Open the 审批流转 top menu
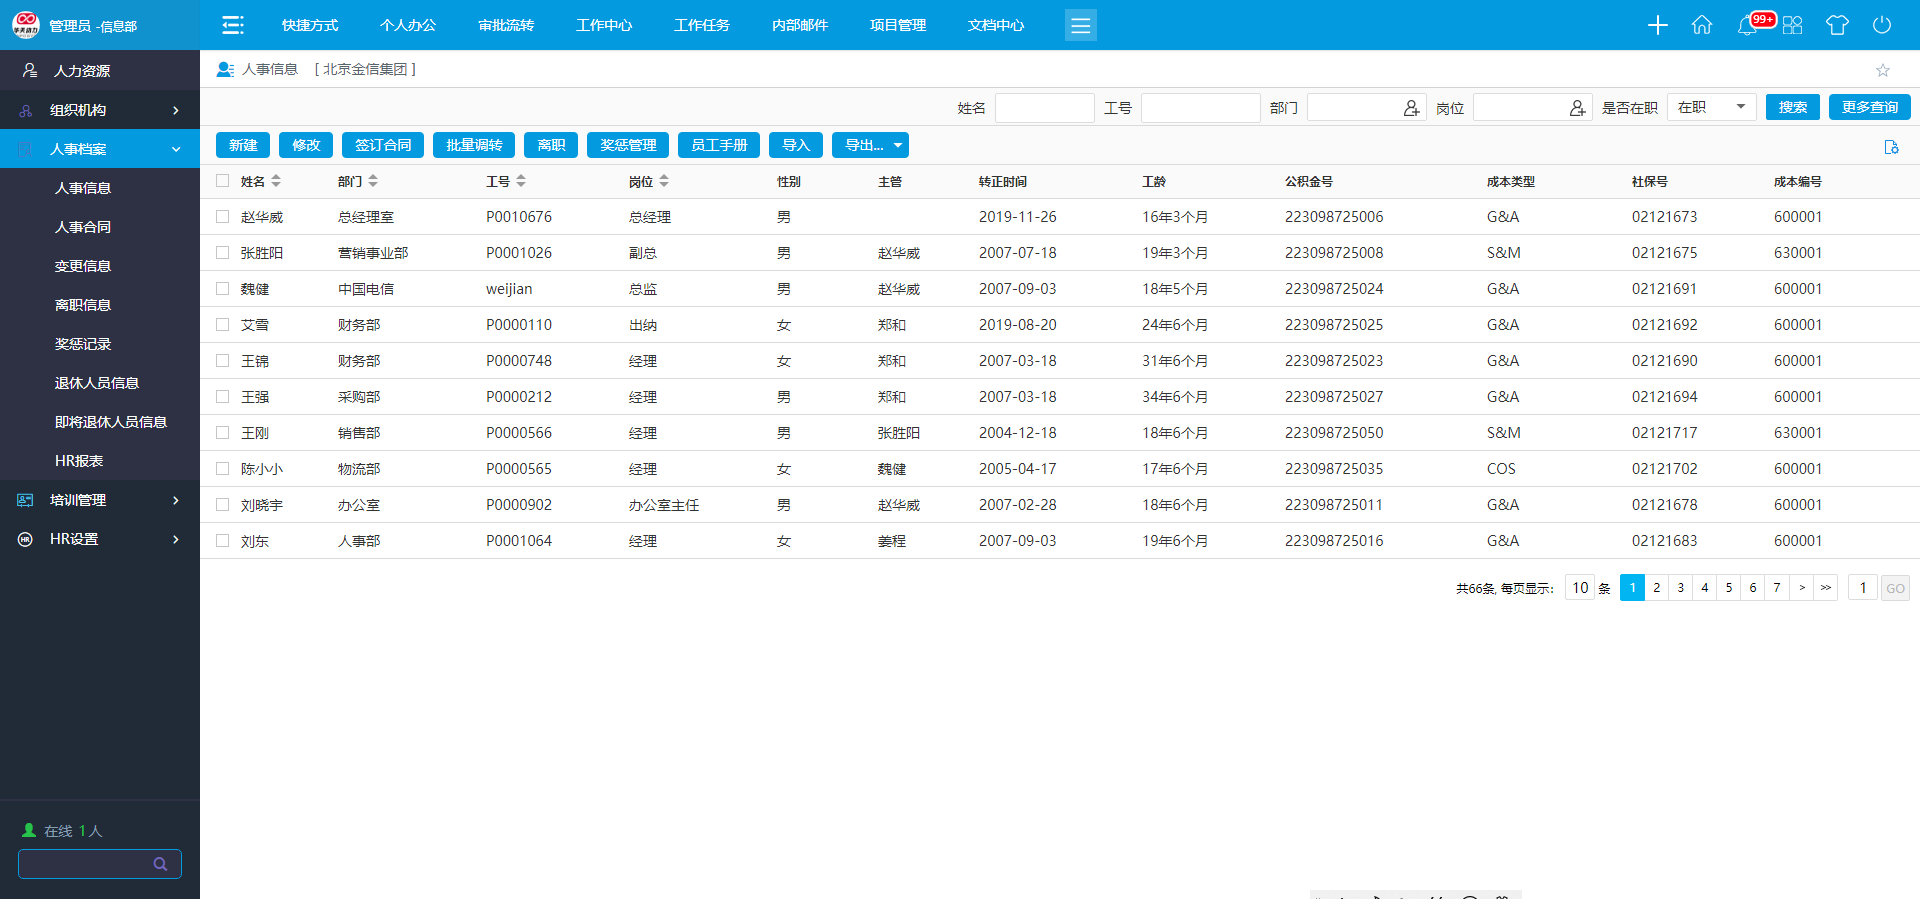This screenshot has height=899, width=1920. pos(506,25)
